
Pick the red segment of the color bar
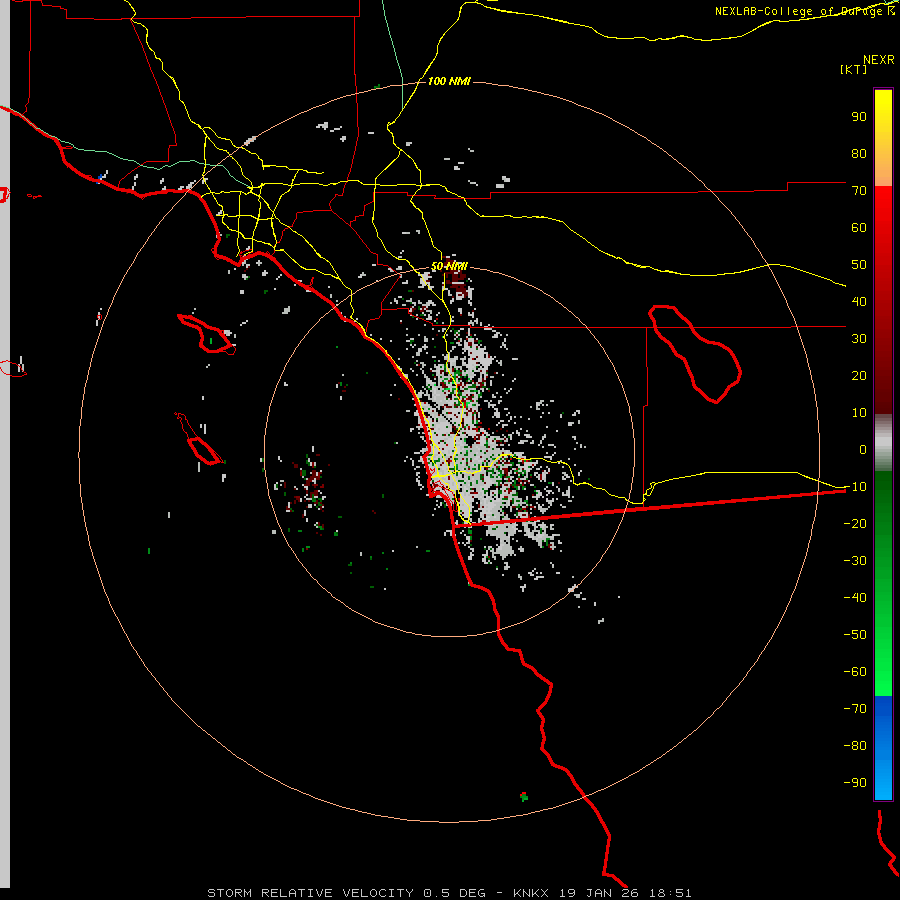click(883, 300)
